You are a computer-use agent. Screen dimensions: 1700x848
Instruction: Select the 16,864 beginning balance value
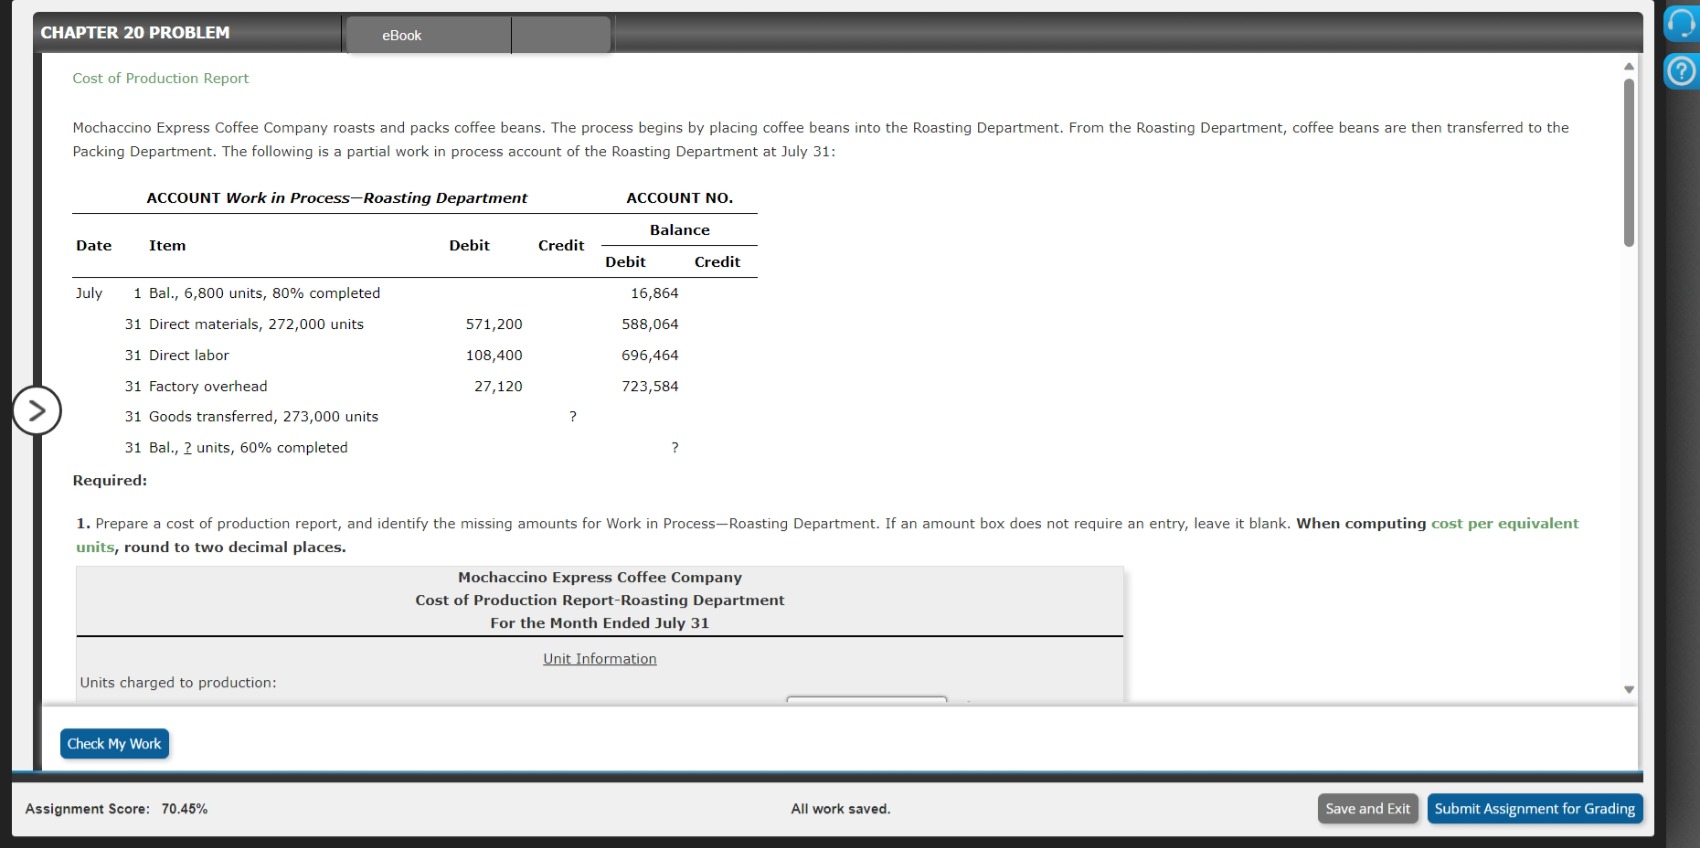tap(654, 293)
